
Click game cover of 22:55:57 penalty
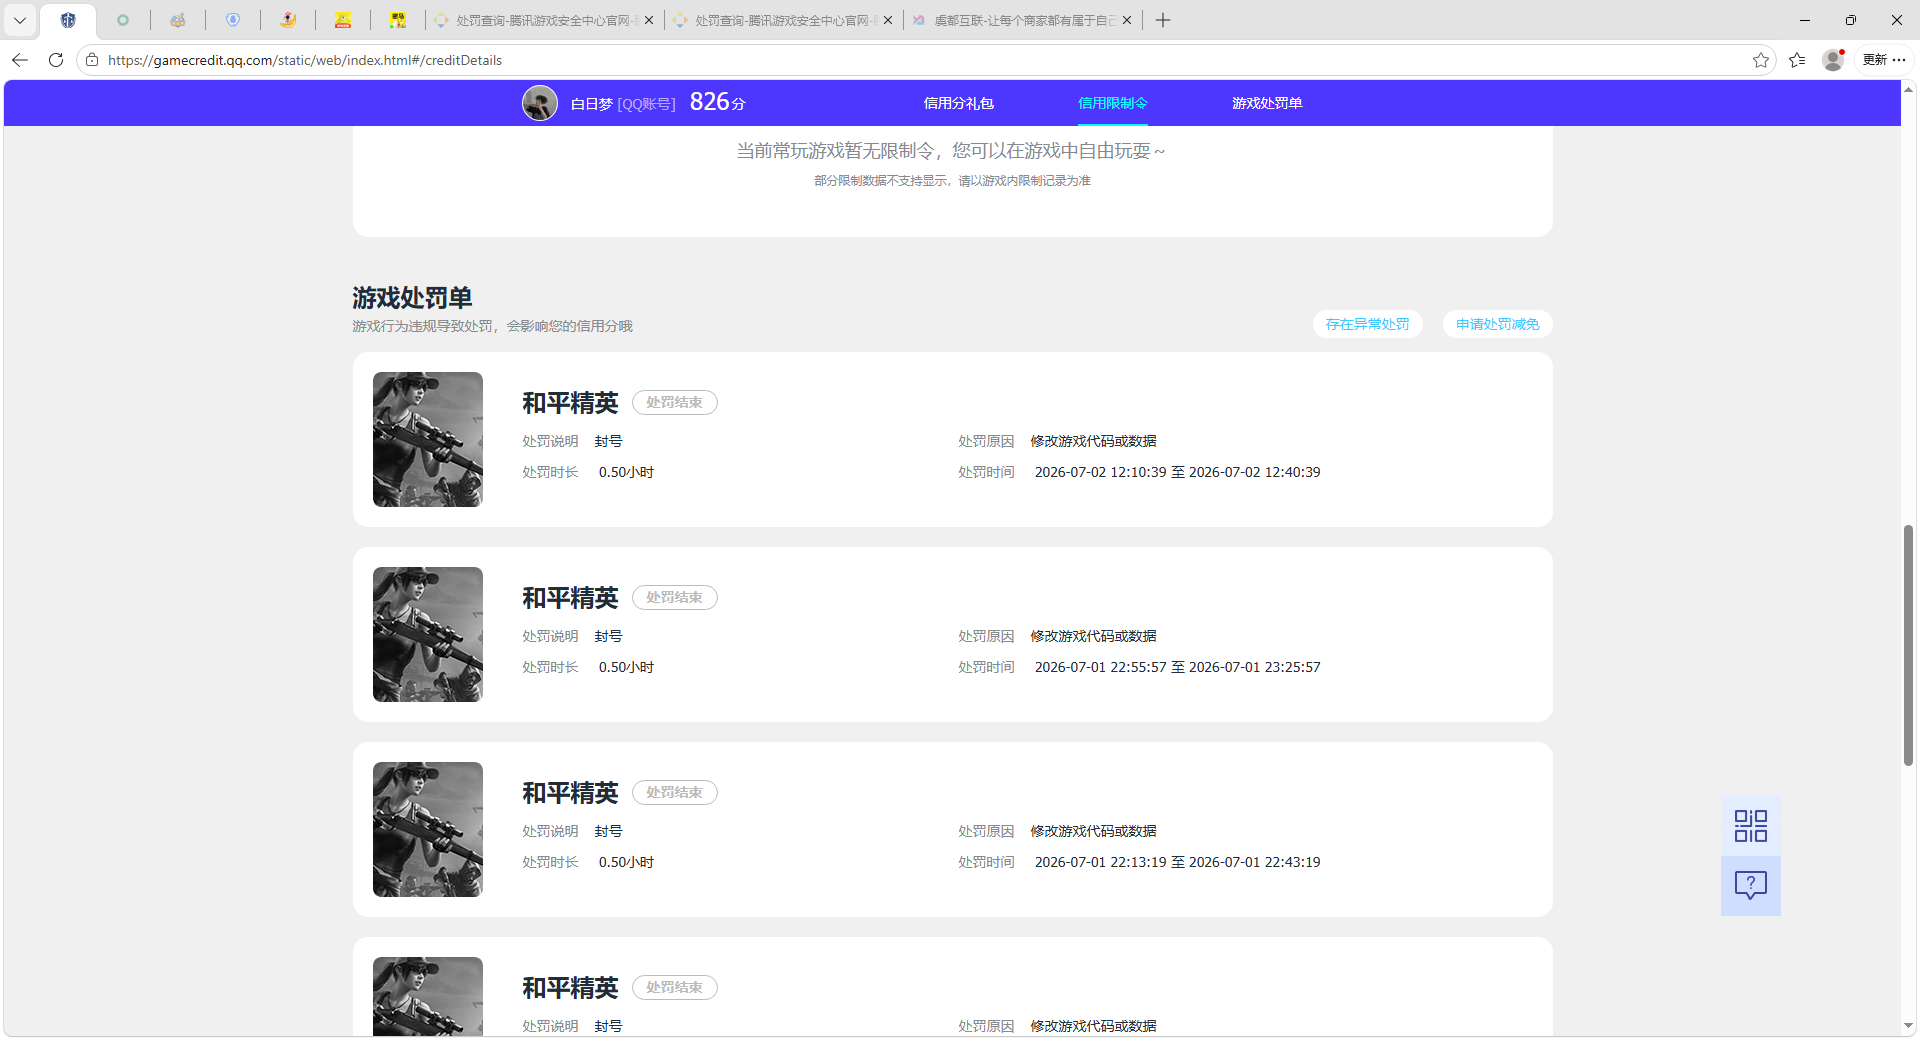click(428, 634)
